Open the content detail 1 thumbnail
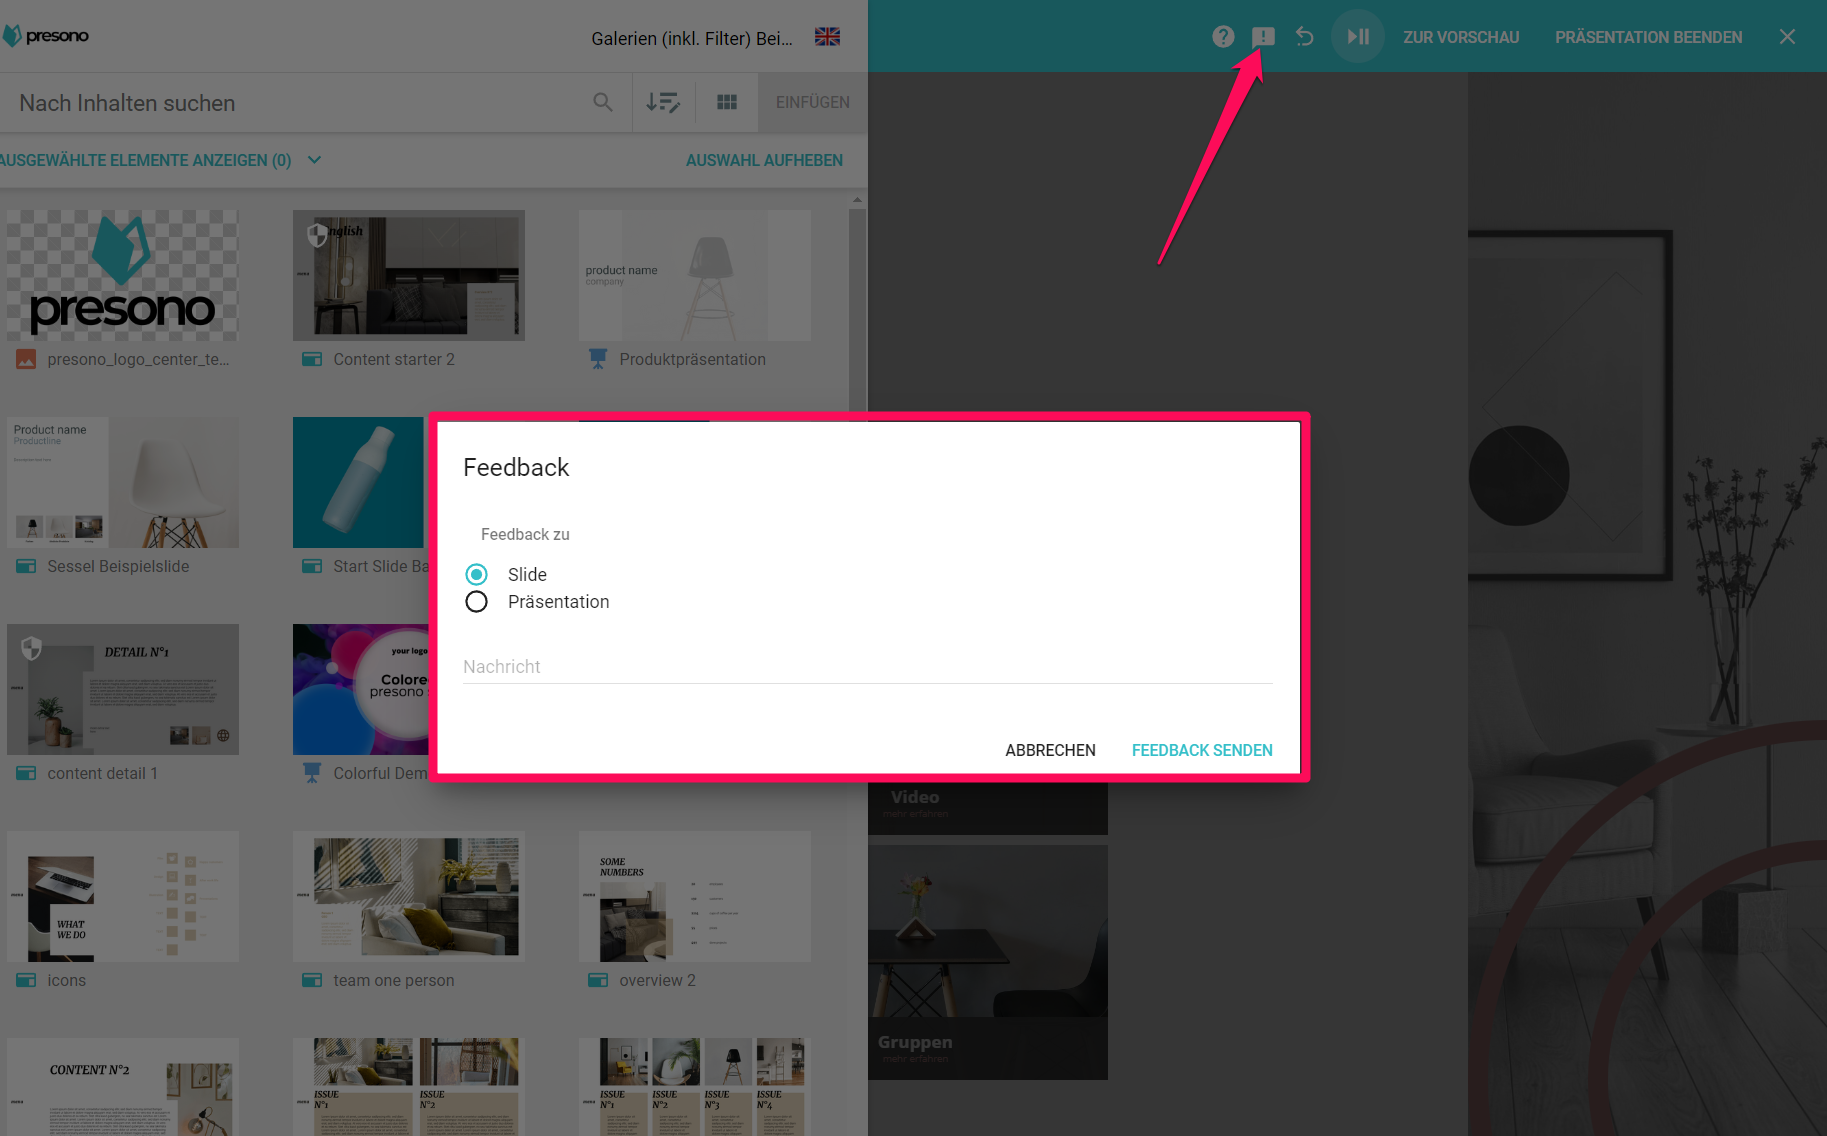This screenshot has height=1136, width=1827. coord(123,689)
